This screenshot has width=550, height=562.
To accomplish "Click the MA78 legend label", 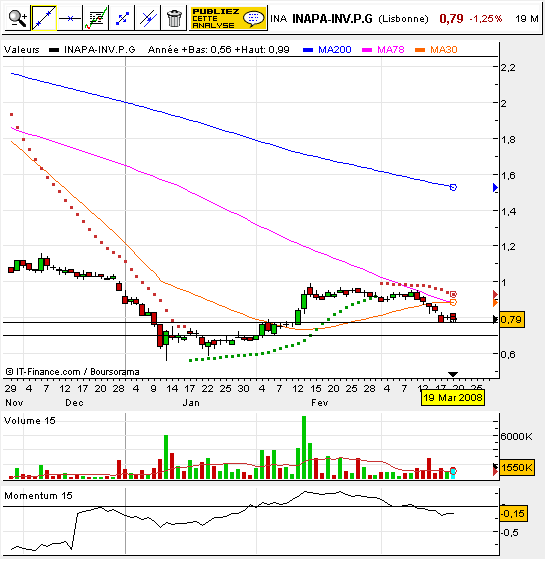I will (x=391, y=50).
